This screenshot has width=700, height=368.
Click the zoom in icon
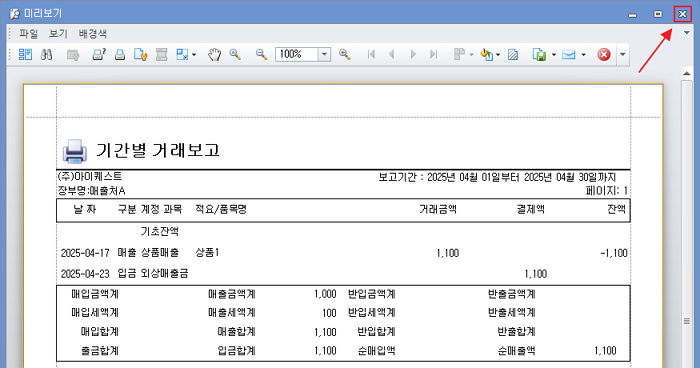(344, 54)
